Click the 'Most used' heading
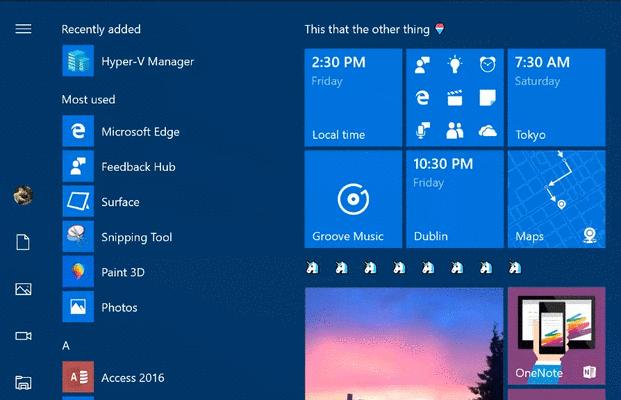 pos(88,99)
